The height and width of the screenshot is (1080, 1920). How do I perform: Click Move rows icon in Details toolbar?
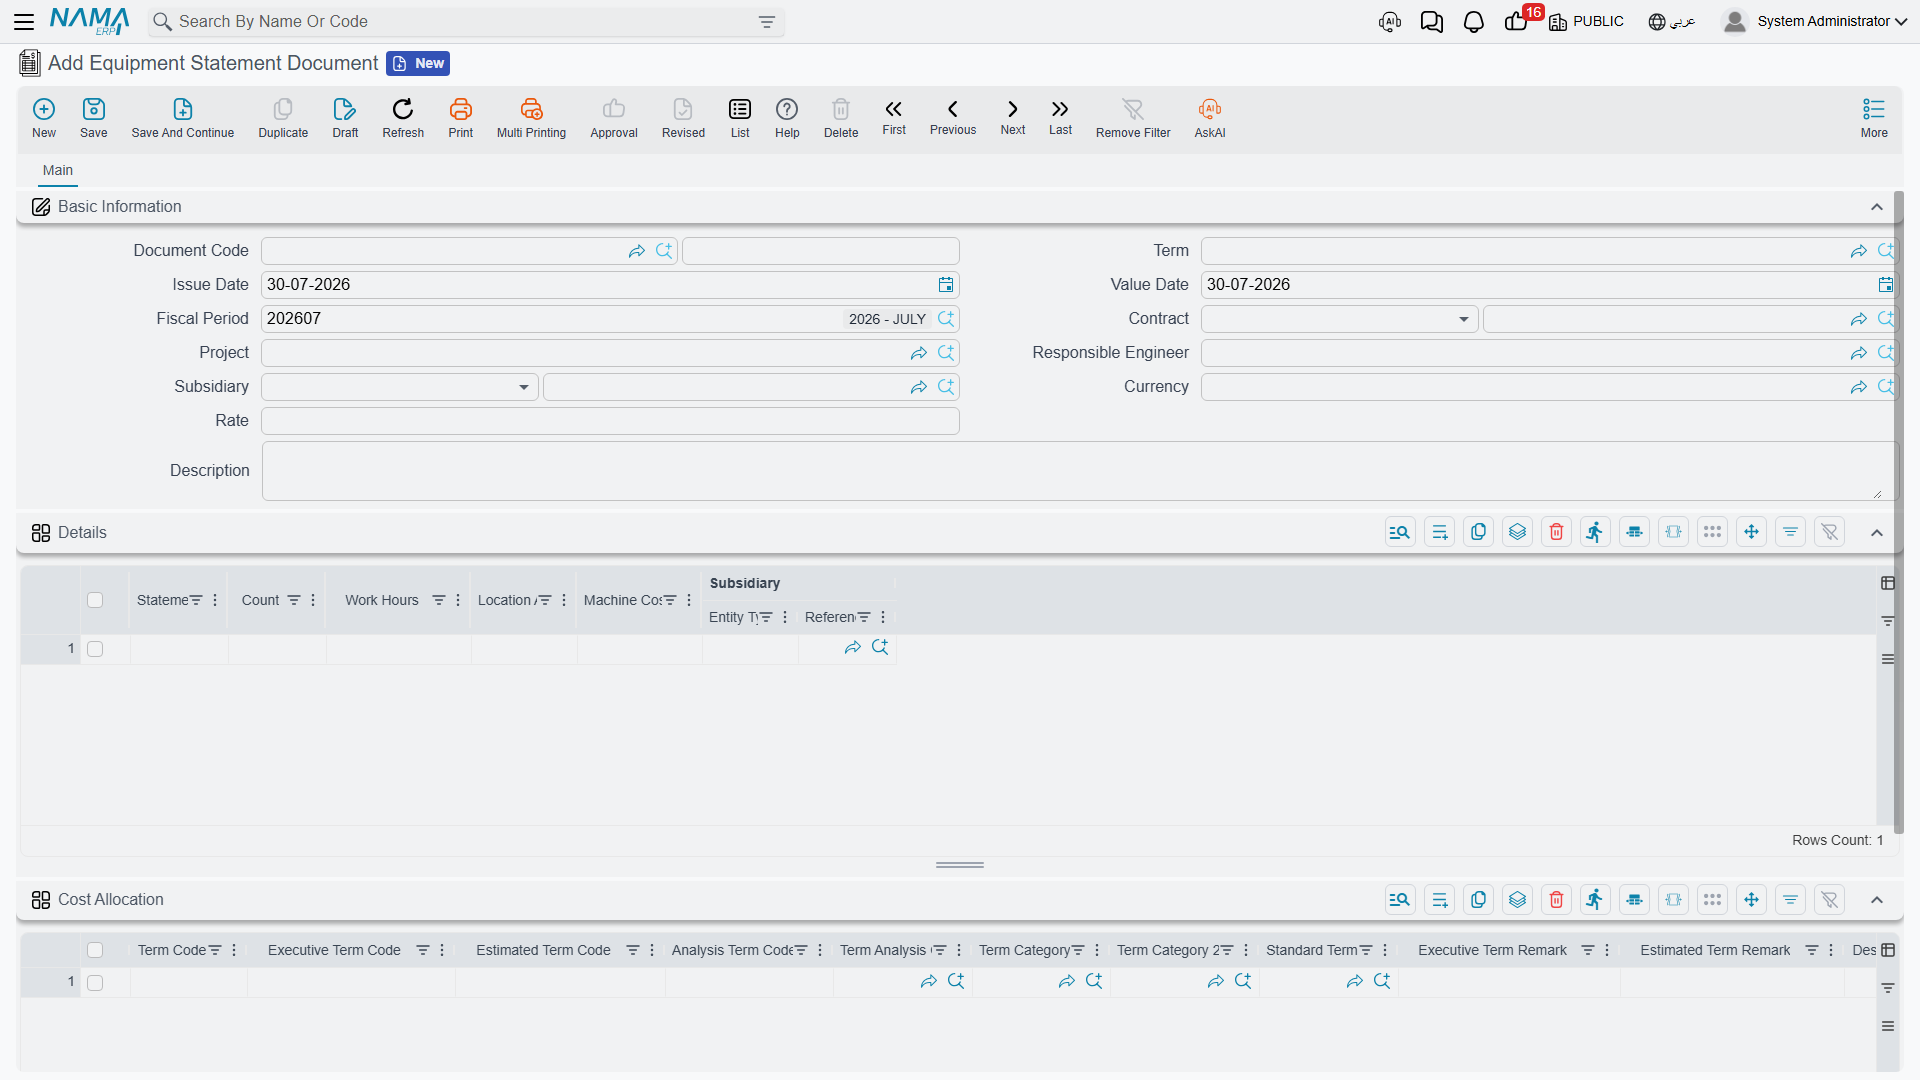click(1751, 532)
